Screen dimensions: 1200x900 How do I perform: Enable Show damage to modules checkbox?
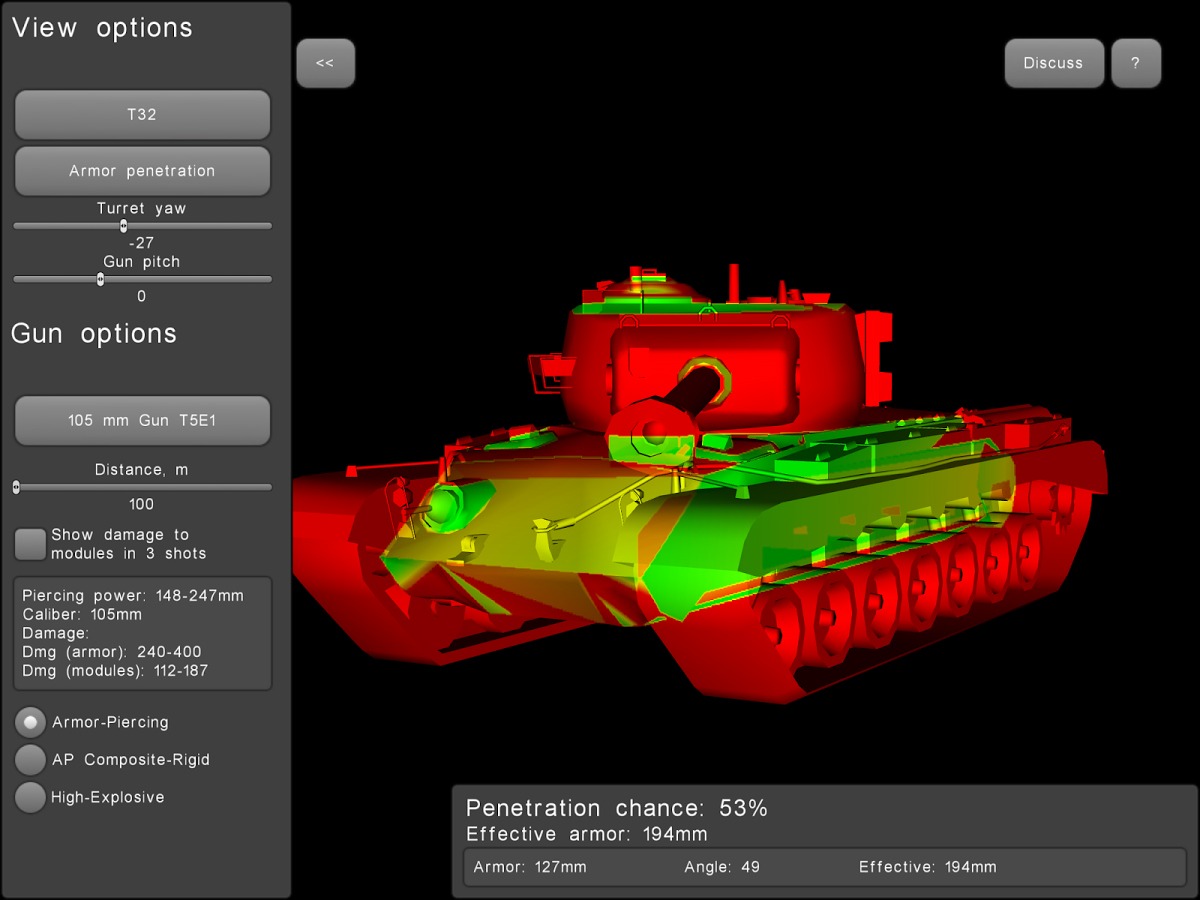[x=30, y=544]
